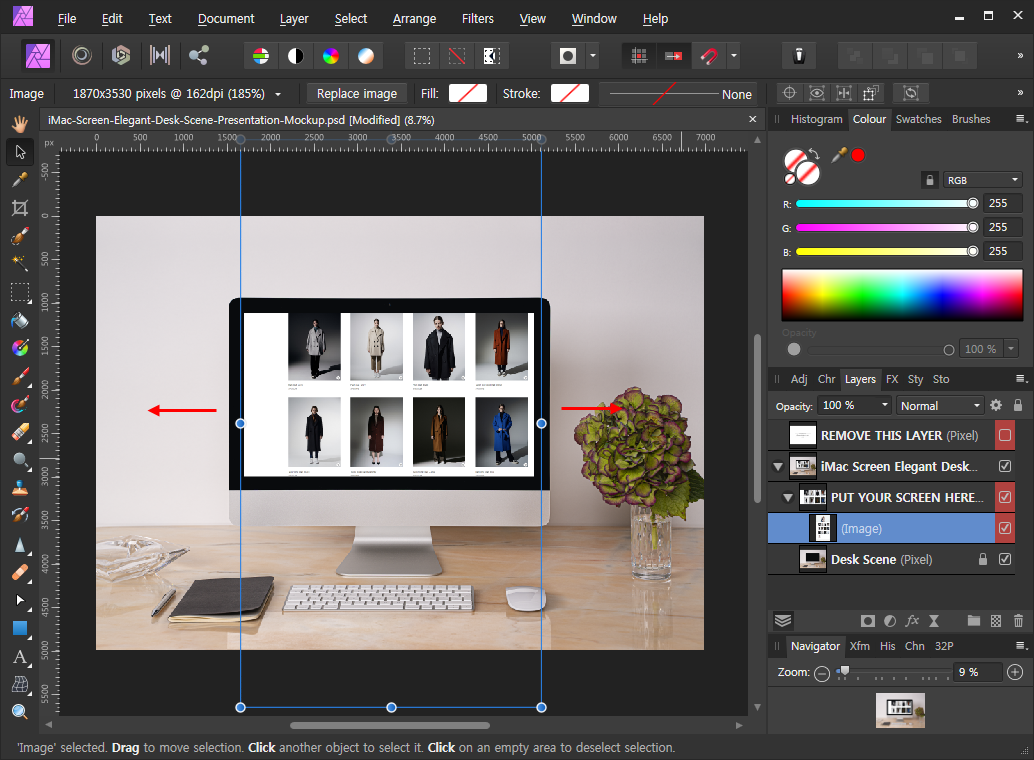Viewport: 1034px width, 760px height.
Task: Select the Zoom magnifier tool
Action: pos(20,712)
